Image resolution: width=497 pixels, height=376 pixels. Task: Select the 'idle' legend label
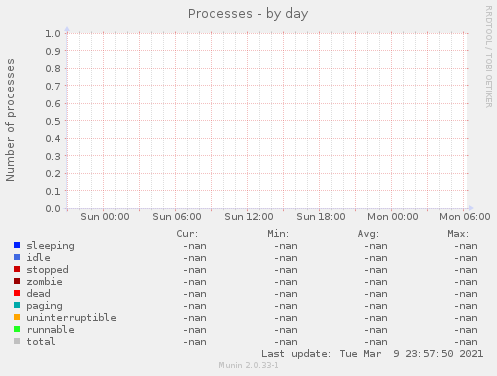tap(38, 258)
